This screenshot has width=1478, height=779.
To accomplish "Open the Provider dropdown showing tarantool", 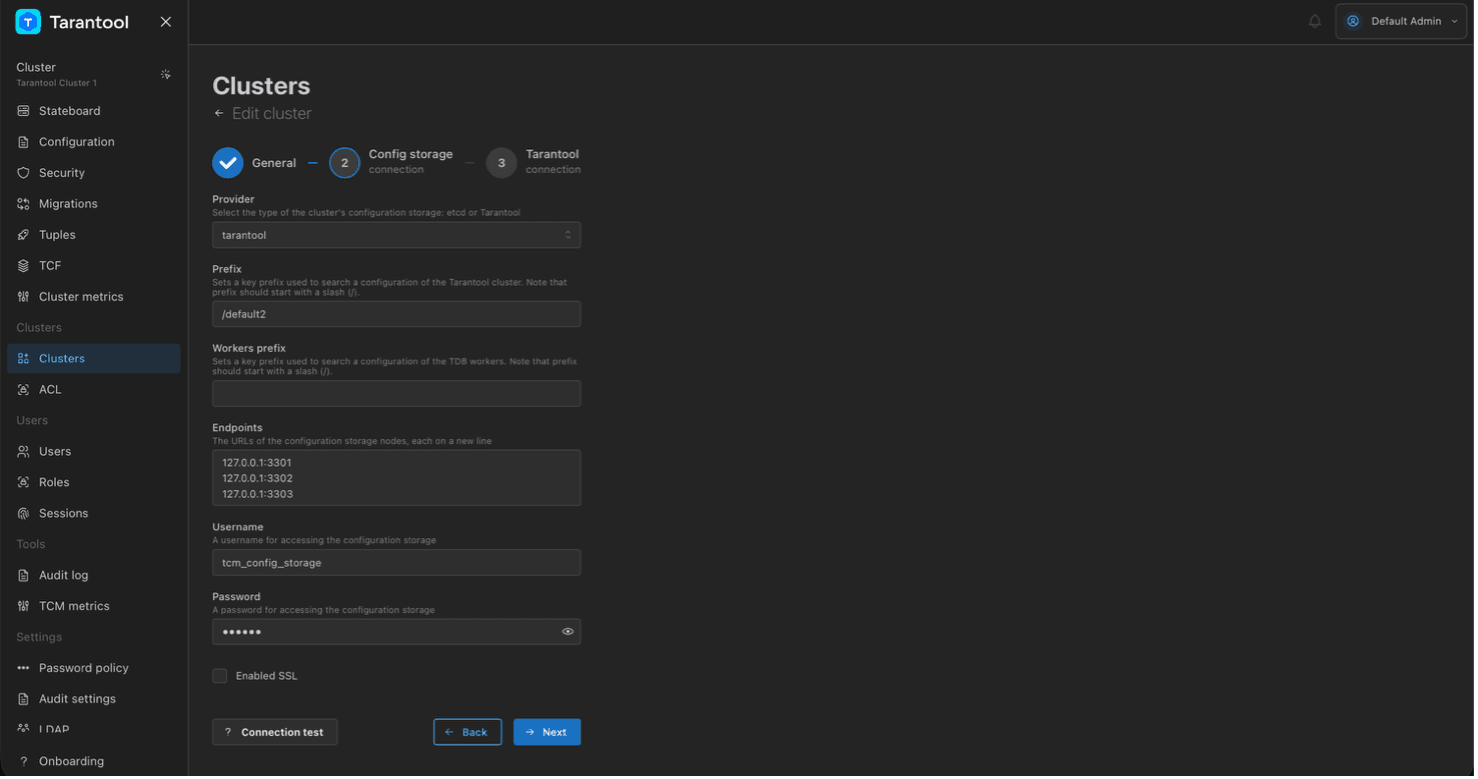I will click(x=396, y=235).
